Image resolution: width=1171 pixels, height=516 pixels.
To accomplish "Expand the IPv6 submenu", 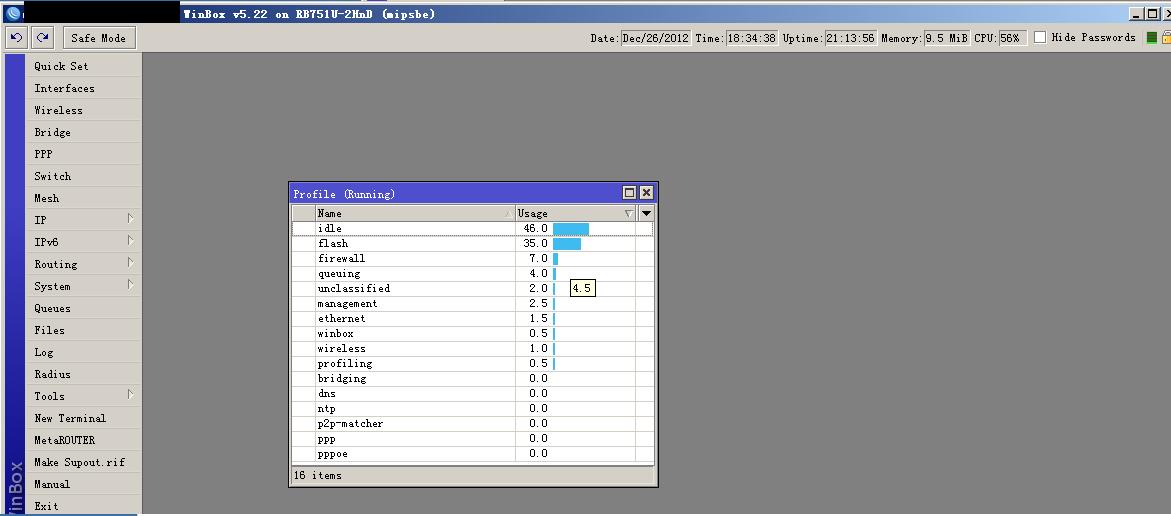I will click(x=83, y=242).
